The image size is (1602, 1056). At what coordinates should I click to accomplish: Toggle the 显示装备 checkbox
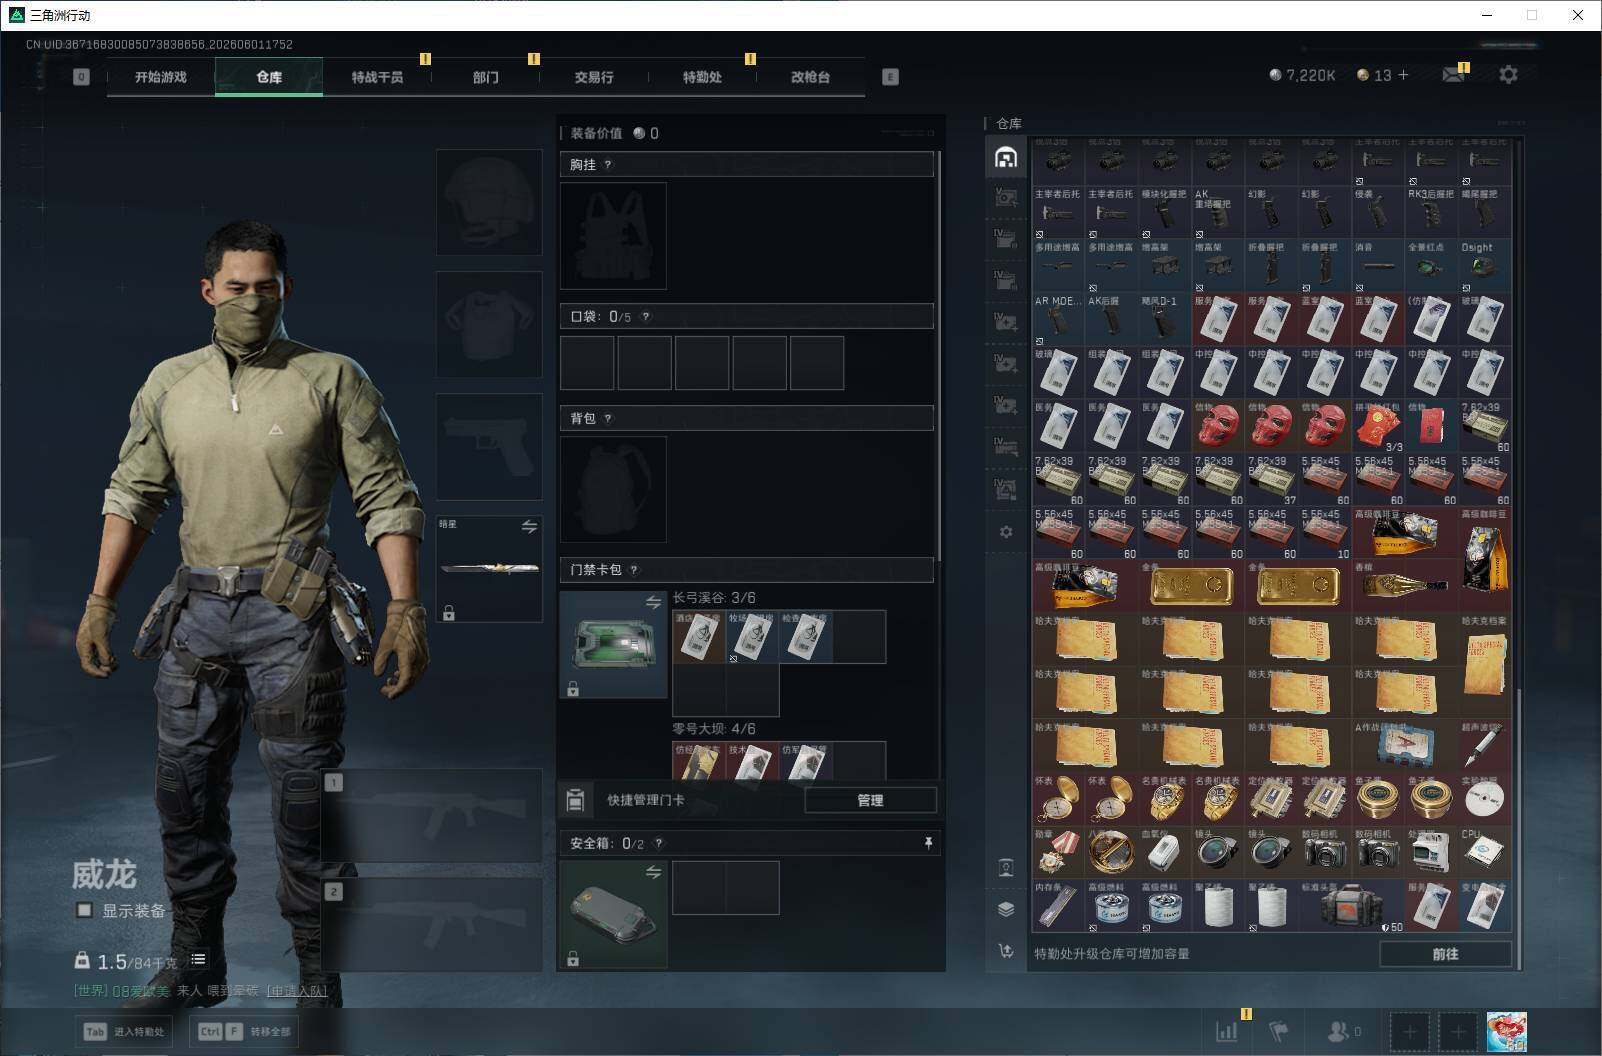coord(85,910)
